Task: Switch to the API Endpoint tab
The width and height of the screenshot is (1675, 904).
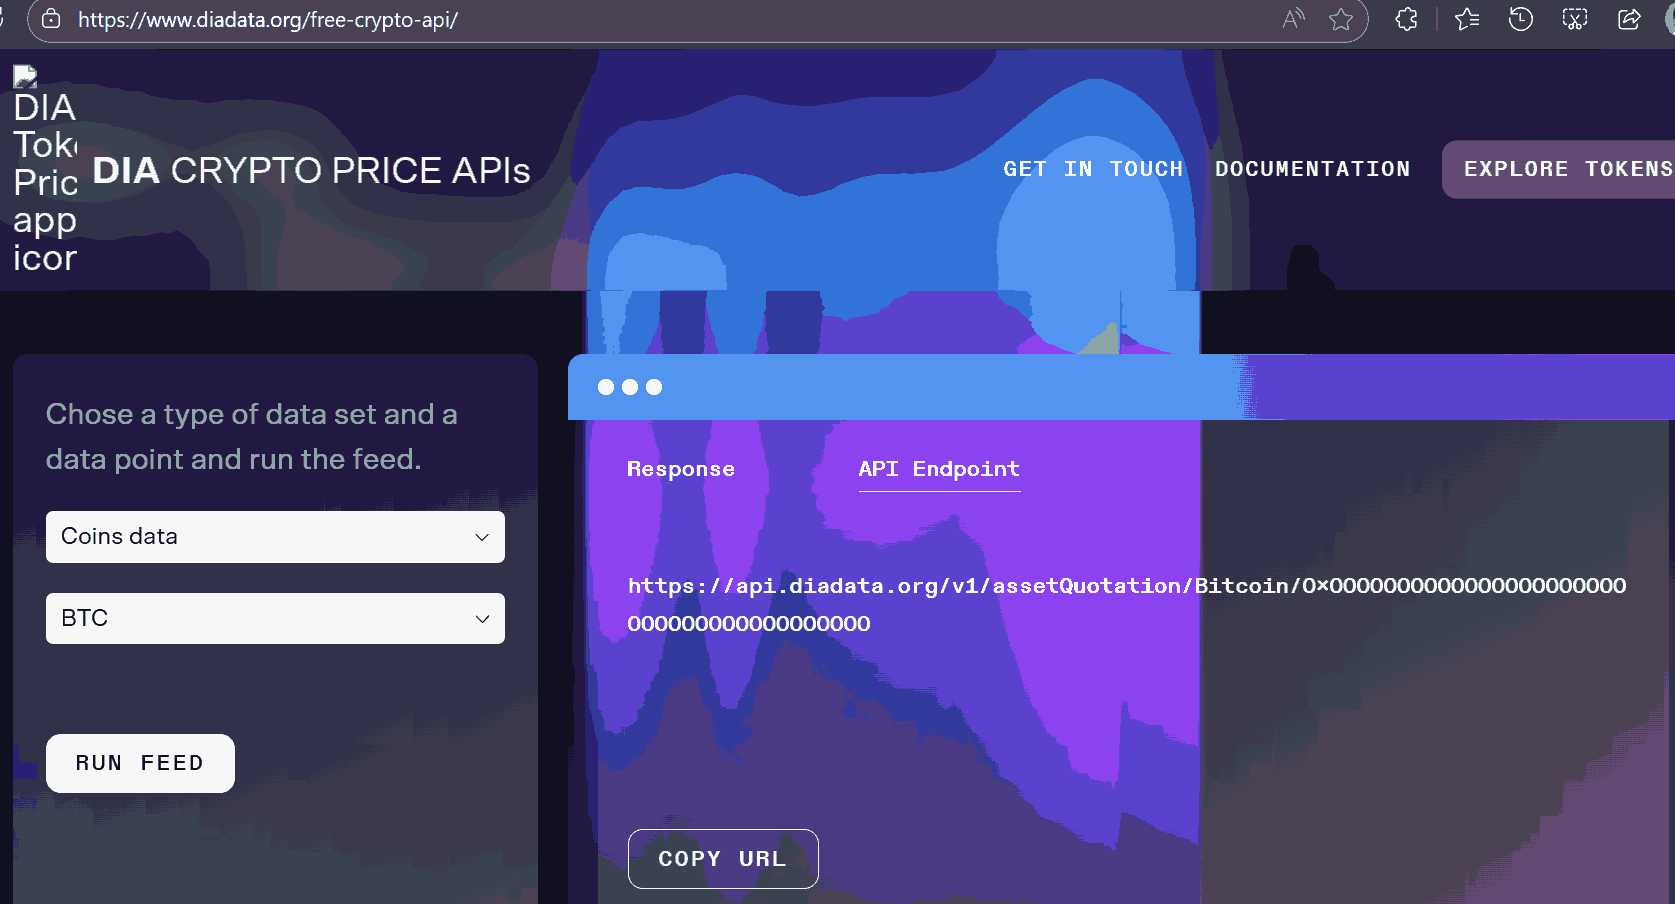Action: coord(938,469)
